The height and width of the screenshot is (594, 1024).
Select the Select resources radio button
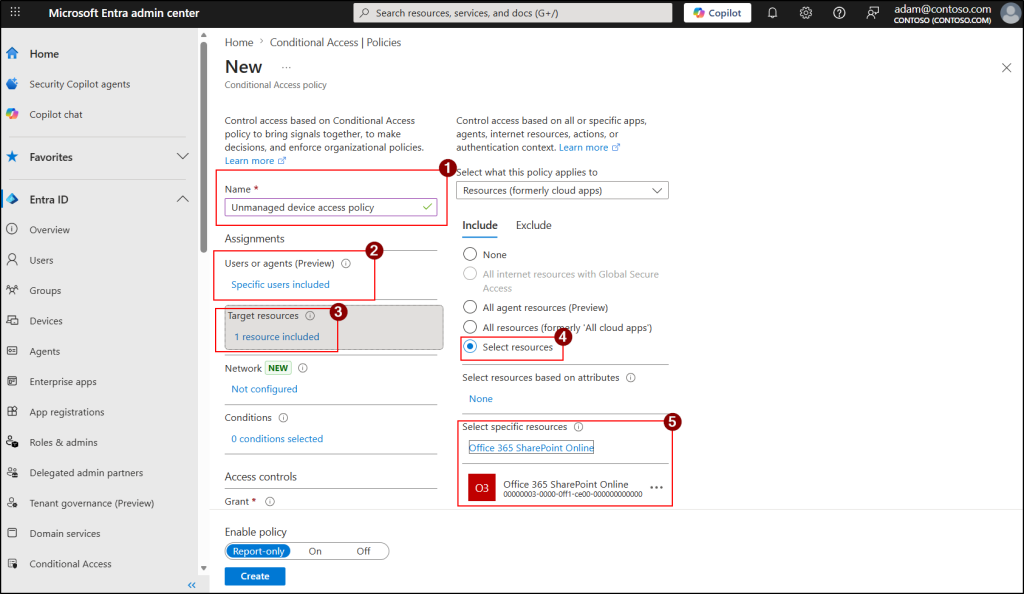(x=470, y=347)
